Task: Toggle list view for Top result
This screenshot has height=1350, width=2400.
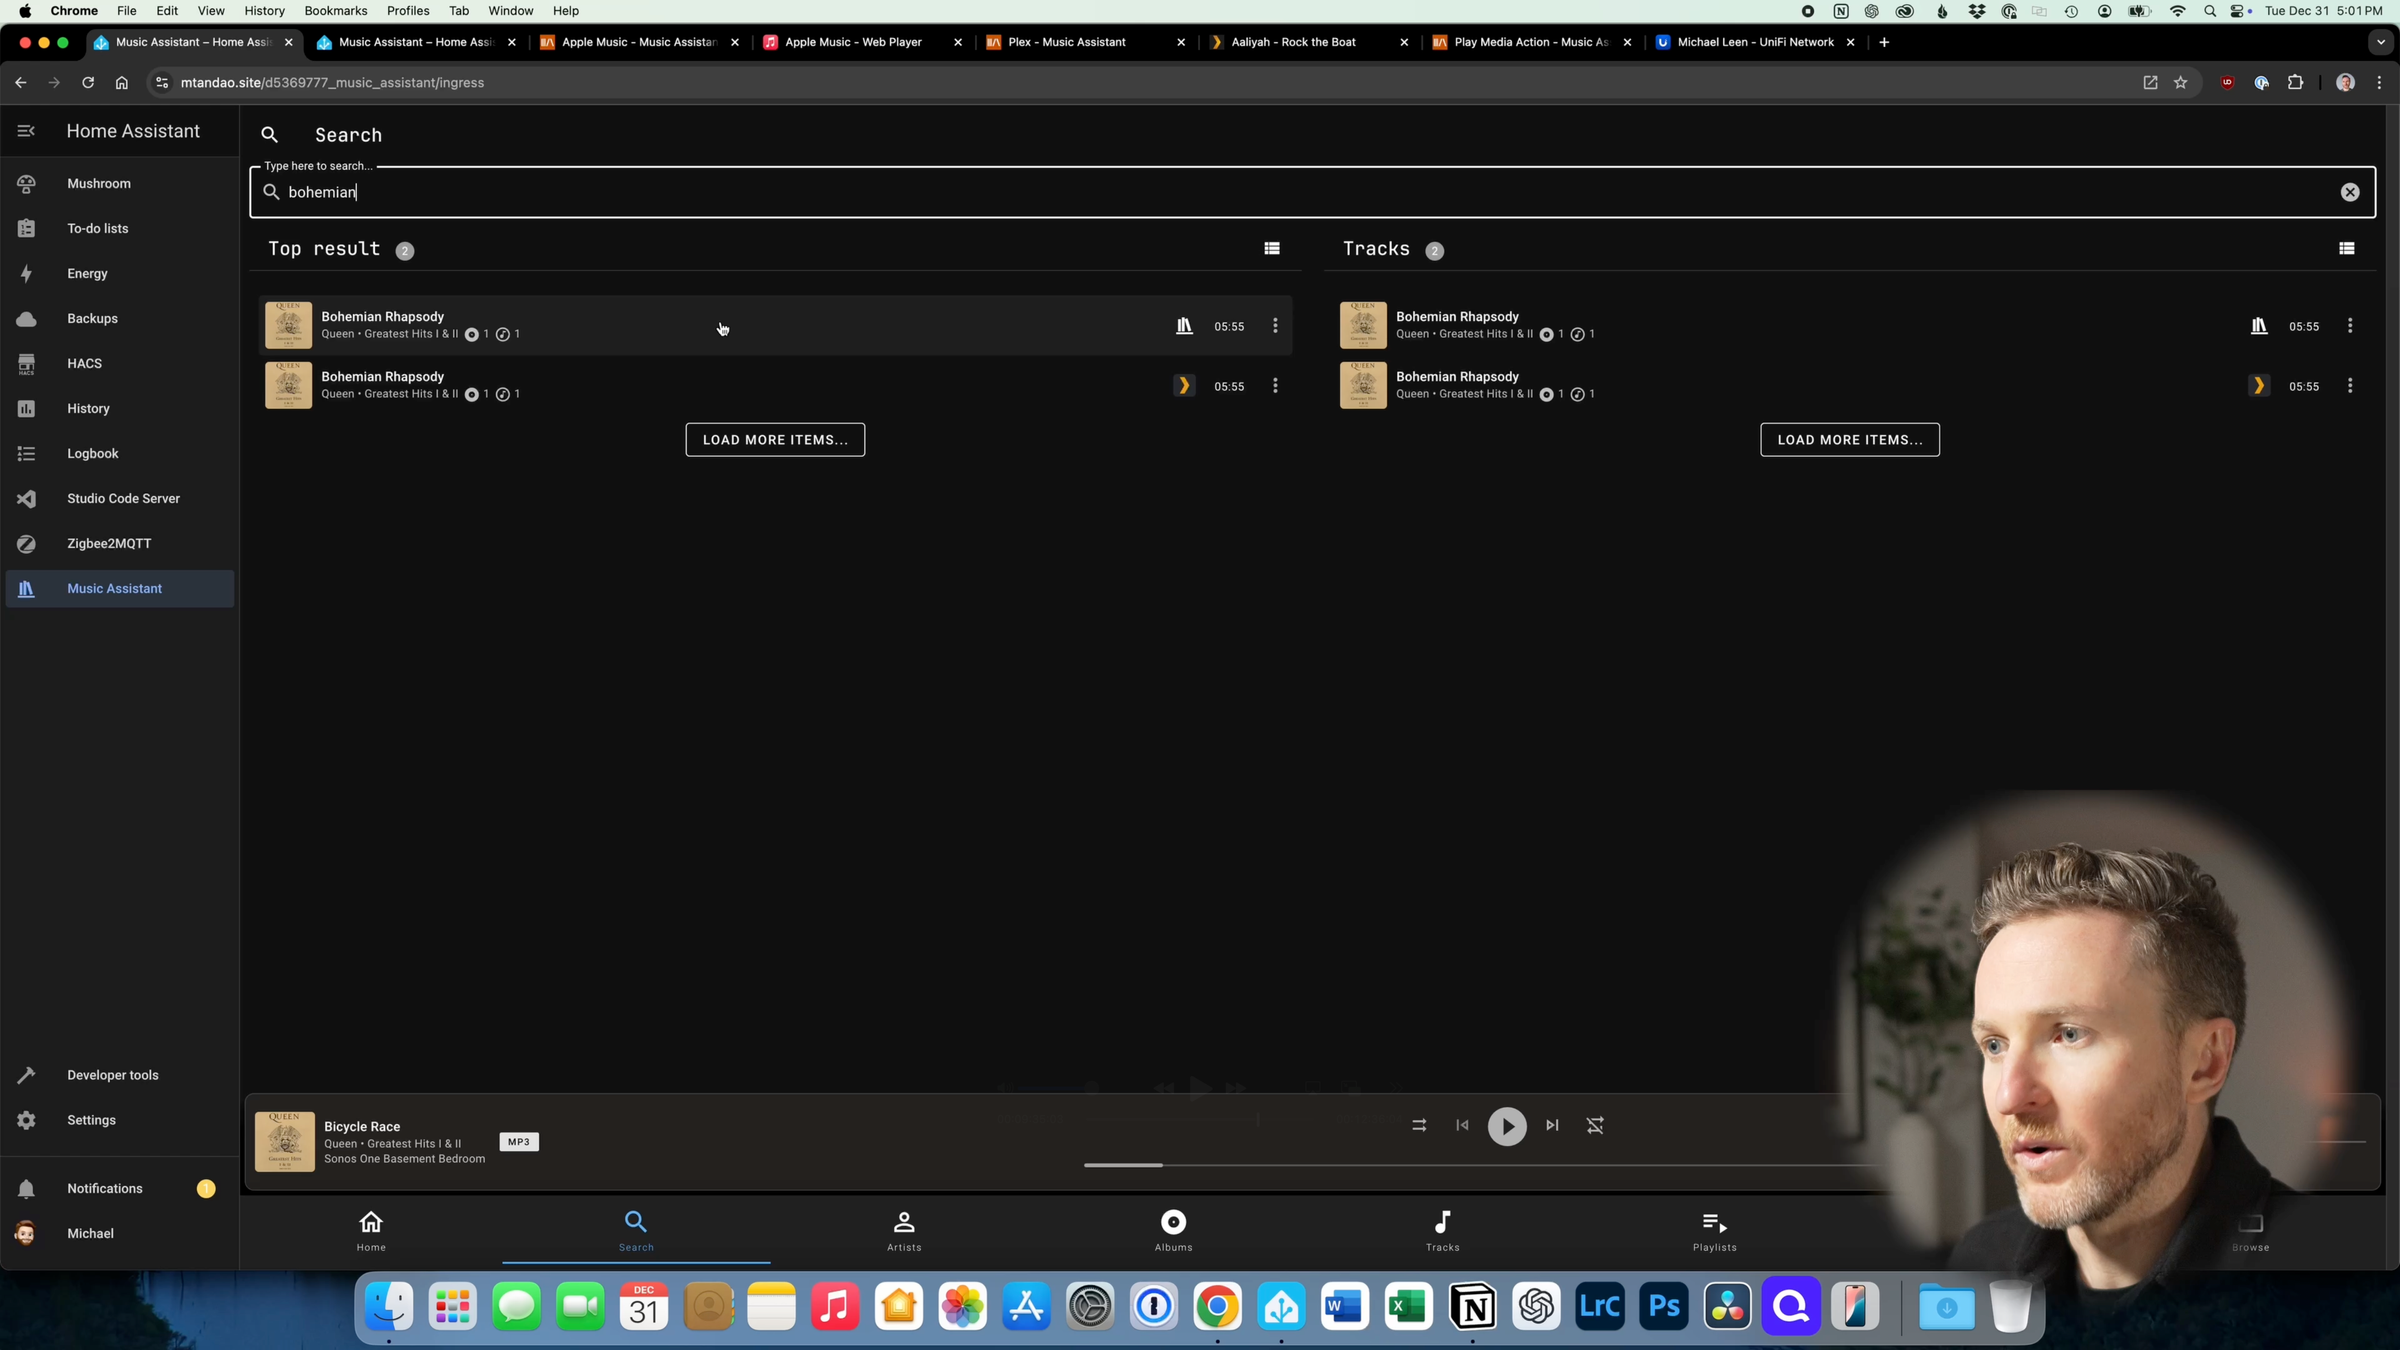Action: pos(1272,248)
